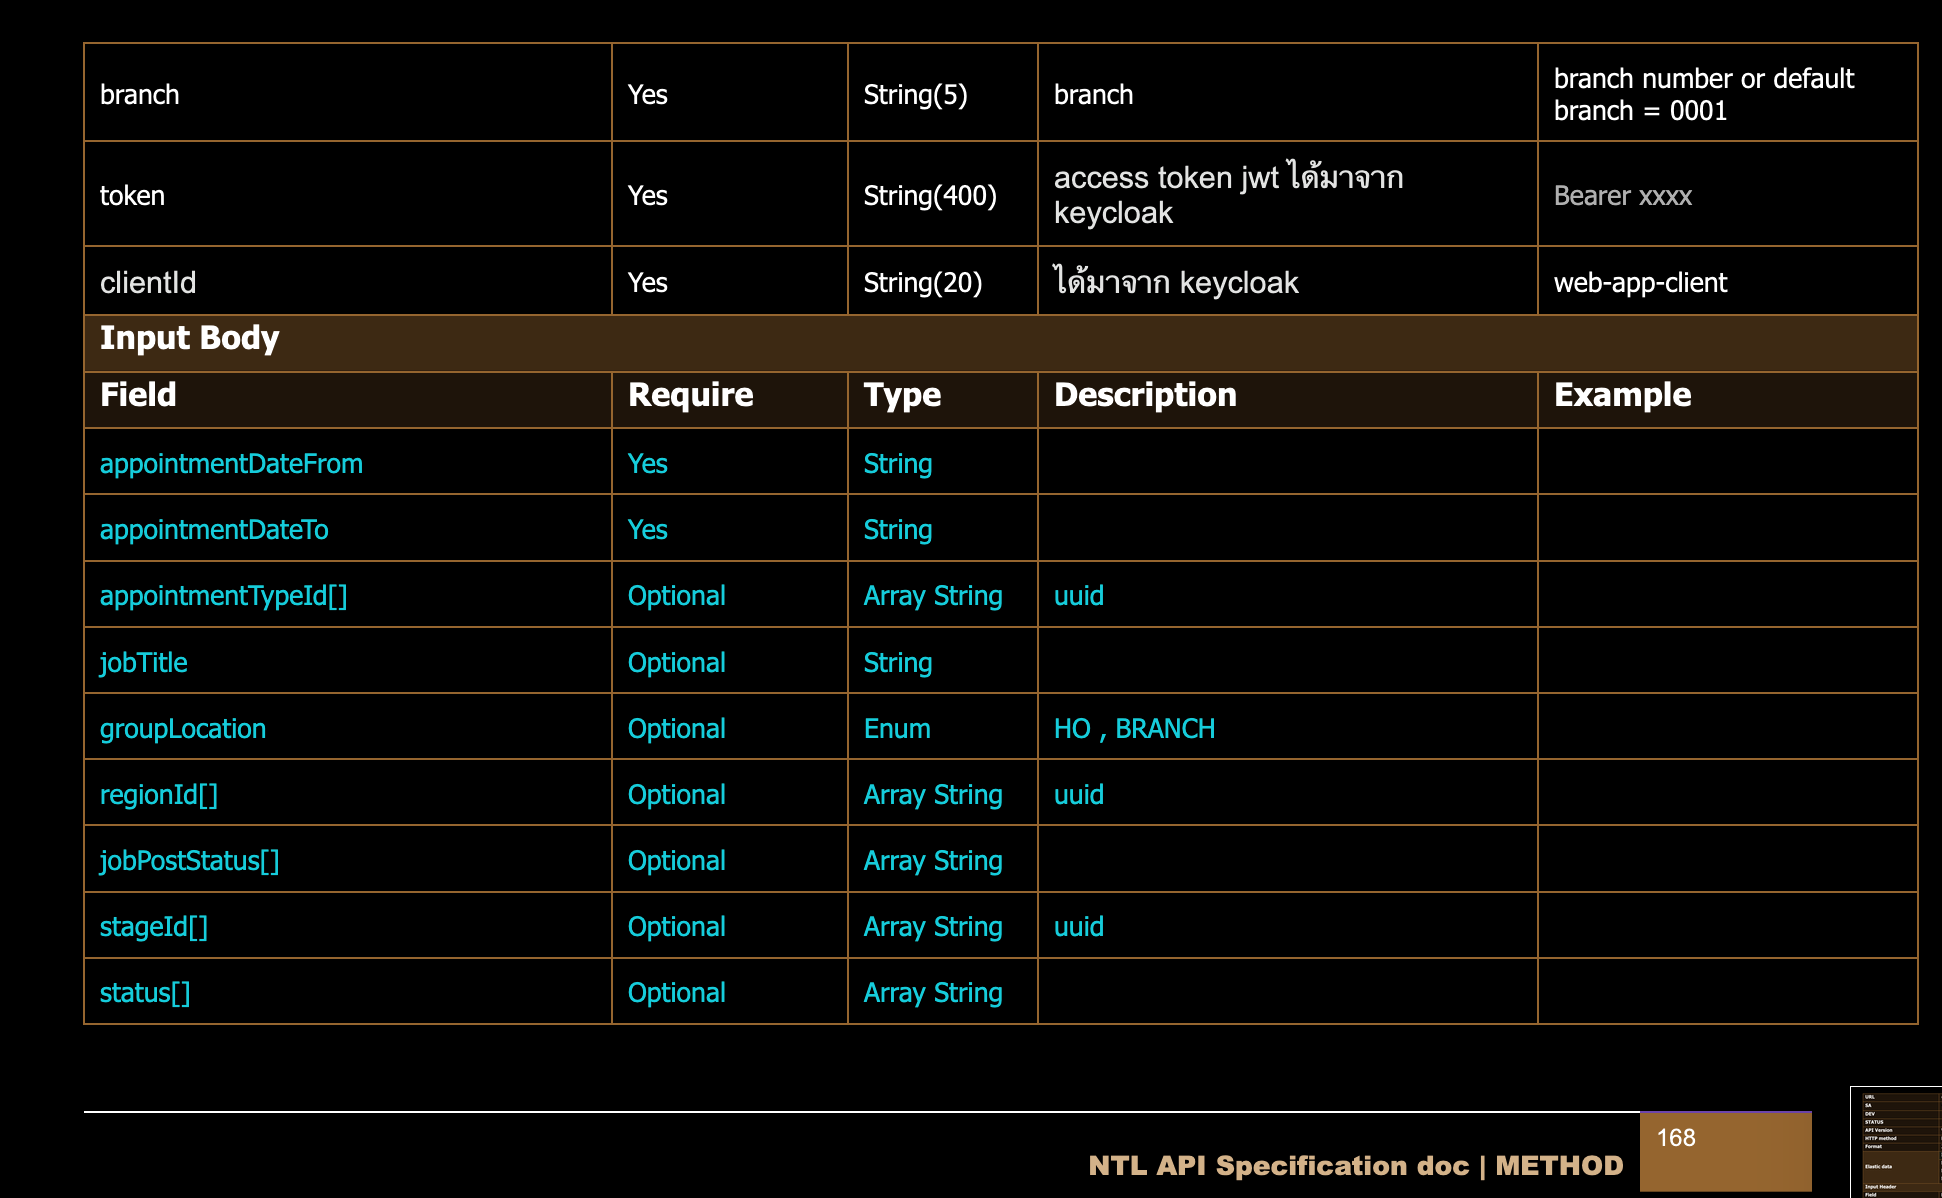Select the Bearer xxxx example text
Screen dimensions: 1942x1198
(x=1622, y=196)
